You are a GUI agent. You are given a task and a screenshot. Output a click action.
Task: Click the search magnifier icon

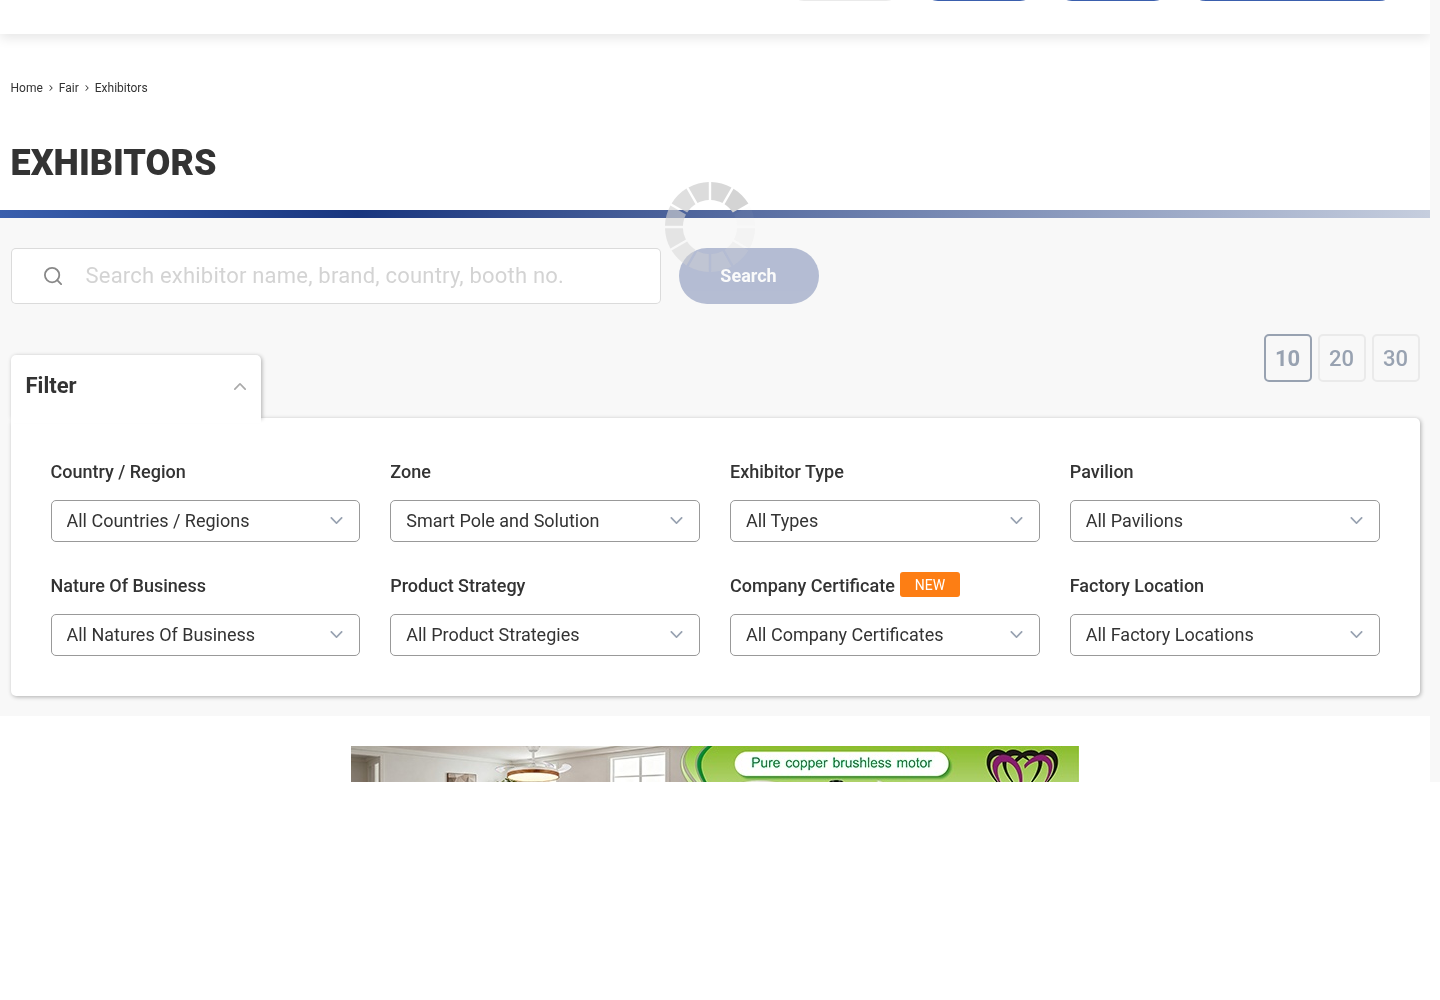pos(53,276)
